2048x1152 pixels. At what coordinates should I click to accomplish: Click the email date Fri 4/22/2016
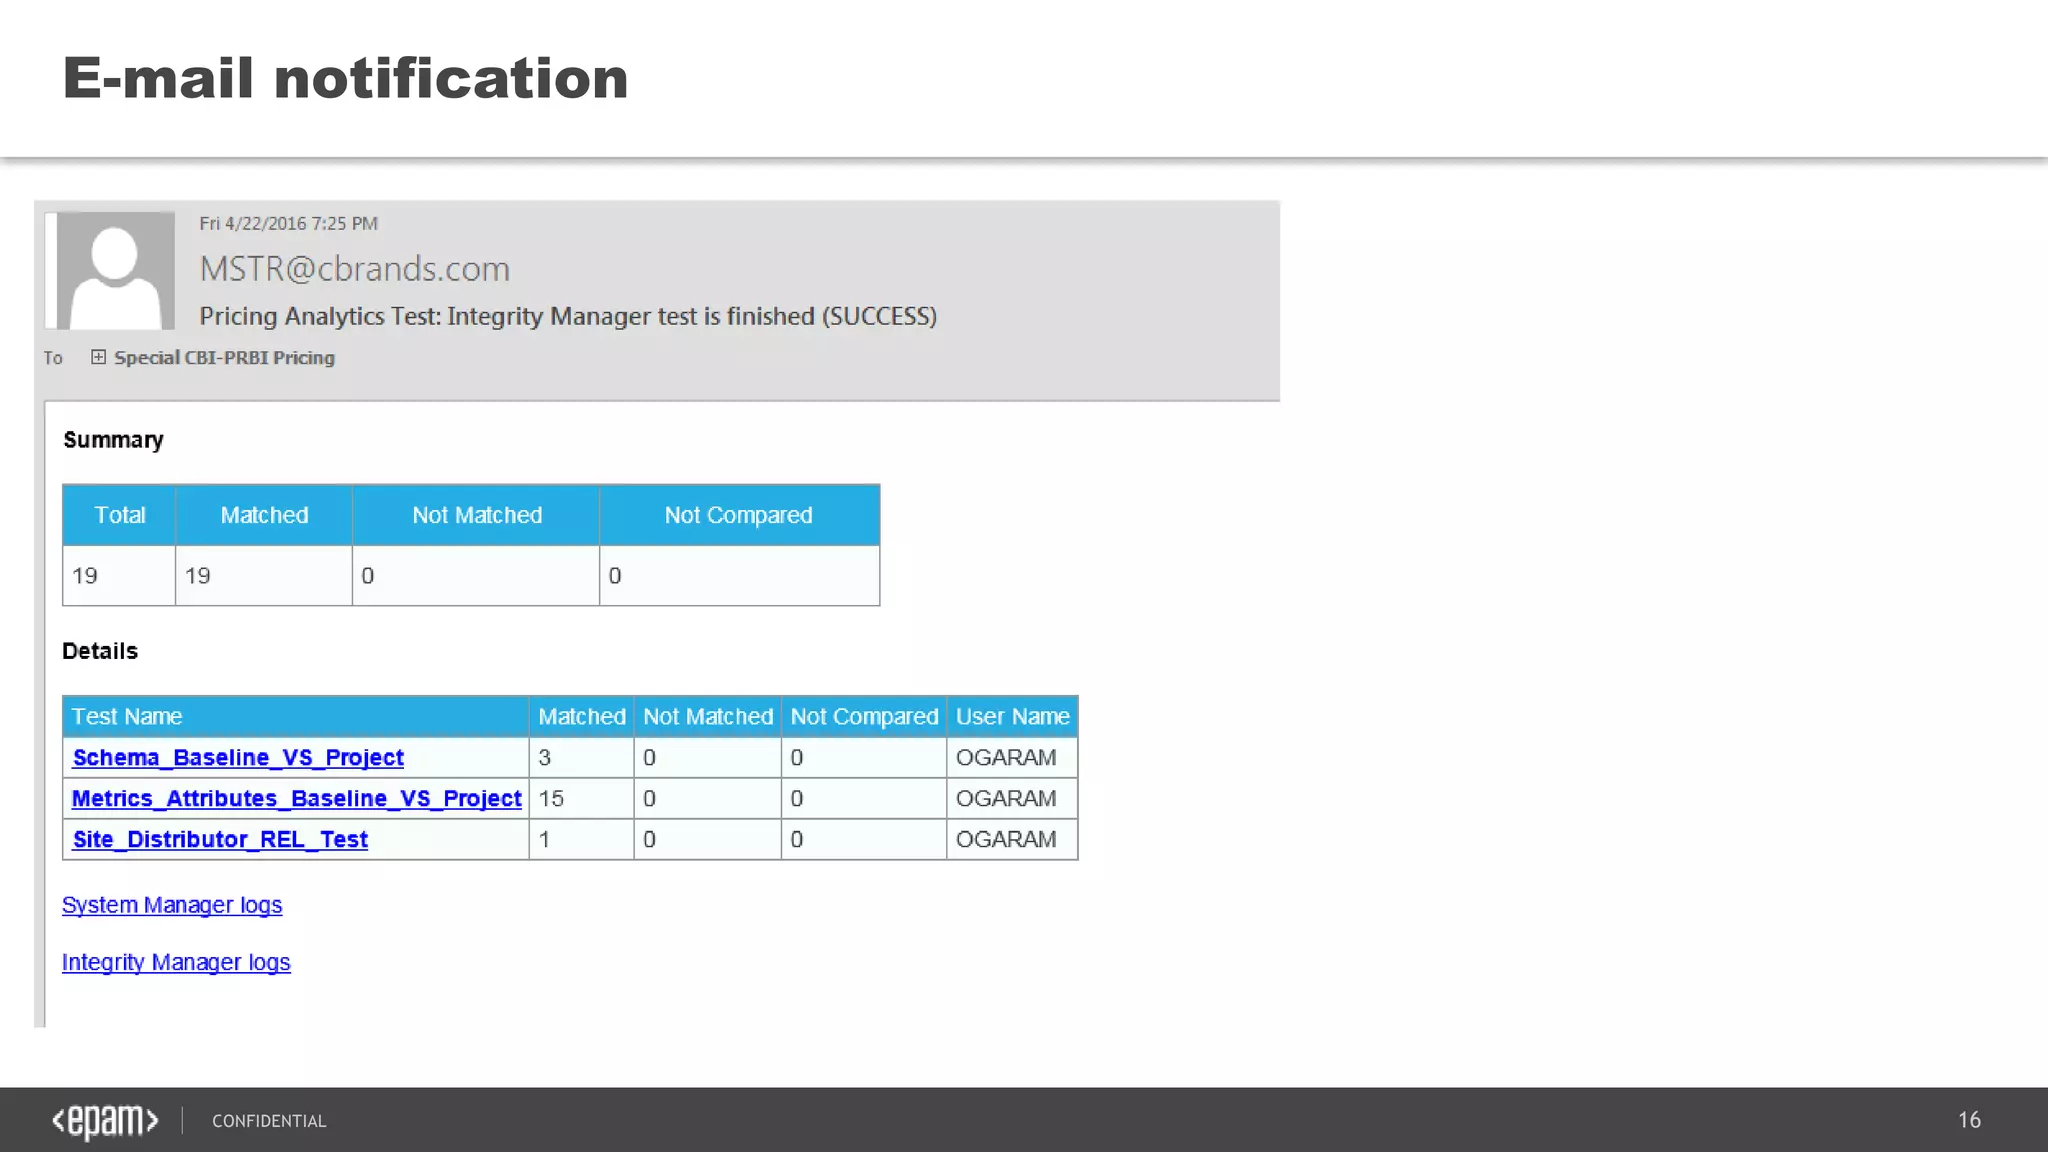tap(288, 224)
